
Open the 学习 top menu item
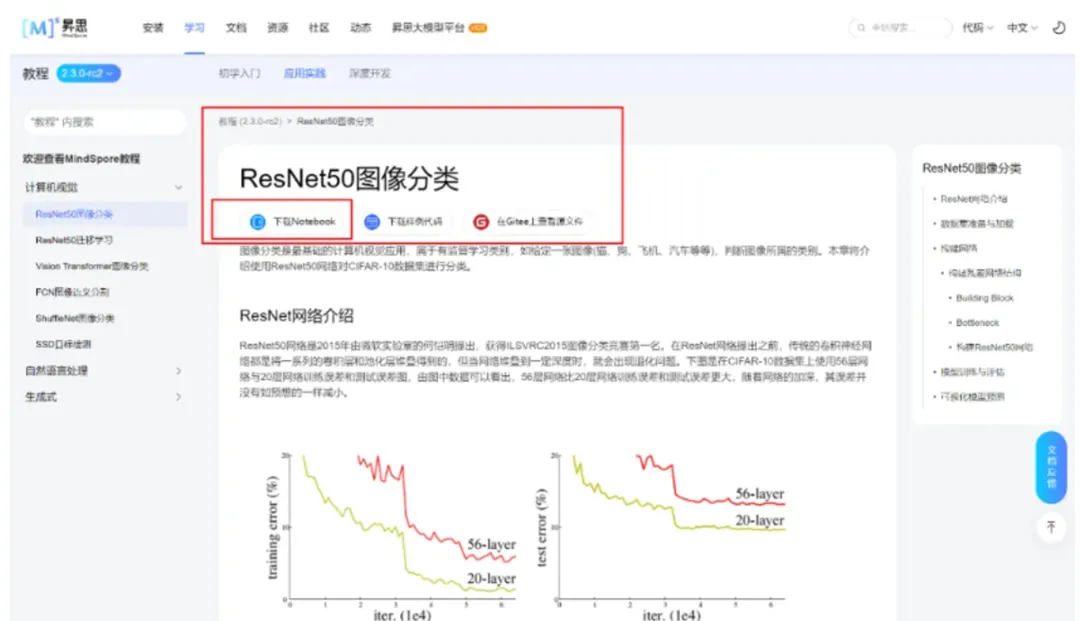click(194, 28)
